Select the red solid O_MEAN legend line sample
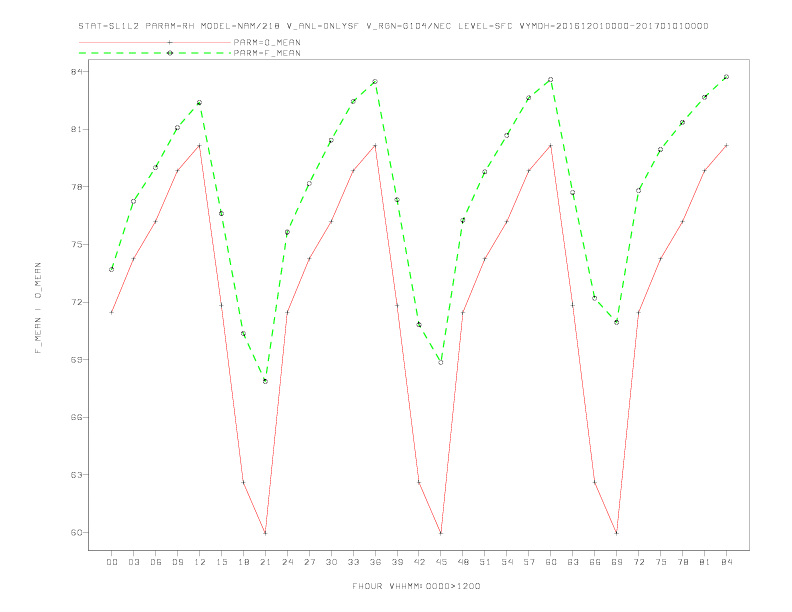Image resolution: width=792 pixels, height=612 pixels. [x=155, y=42]
